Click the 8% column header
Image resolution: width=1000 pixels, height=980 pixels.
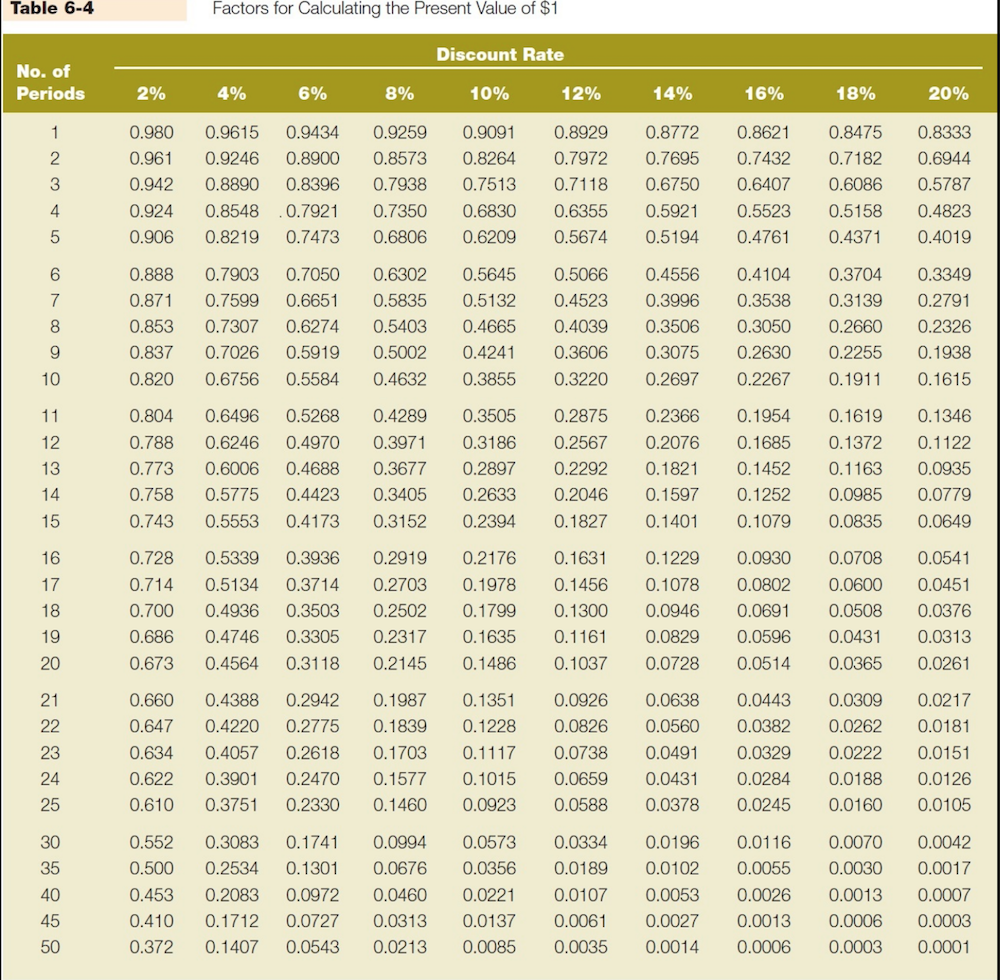pyautogui.click(x=400, y=94)
